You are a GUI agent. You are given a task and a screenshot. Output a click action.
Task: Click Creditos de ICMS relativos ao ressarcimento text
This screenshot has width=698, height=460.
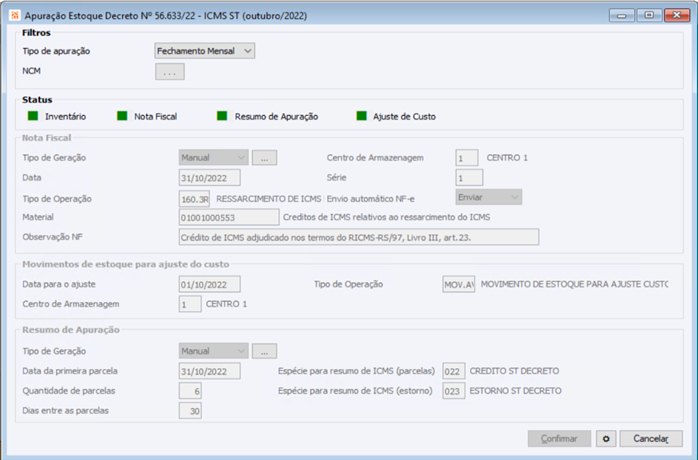pos(386,217)
